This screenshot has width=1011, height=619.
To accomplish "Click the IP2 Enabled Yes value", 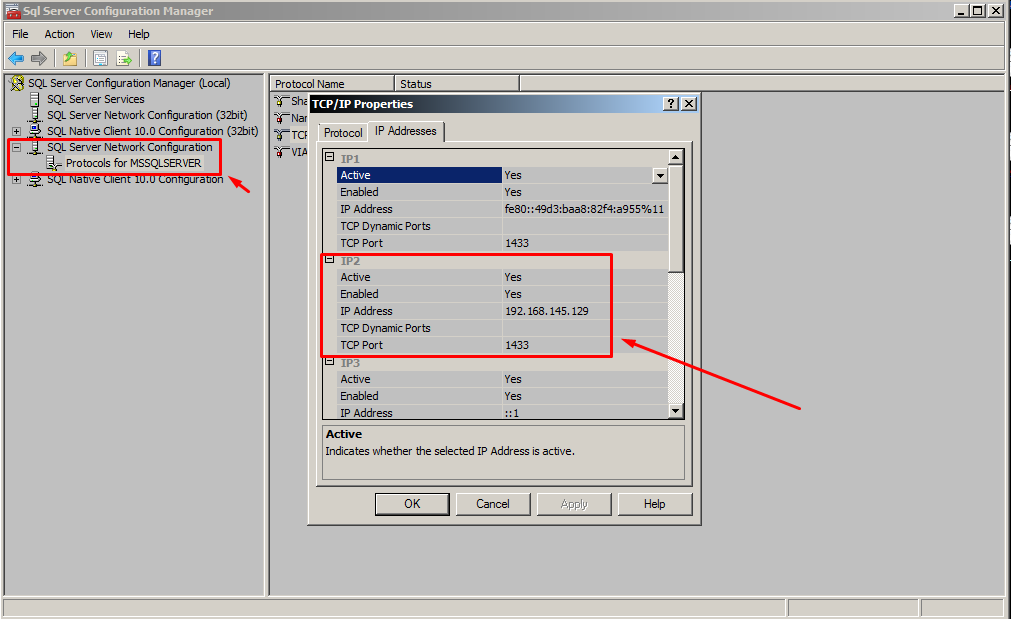I will tap(513, 295).
